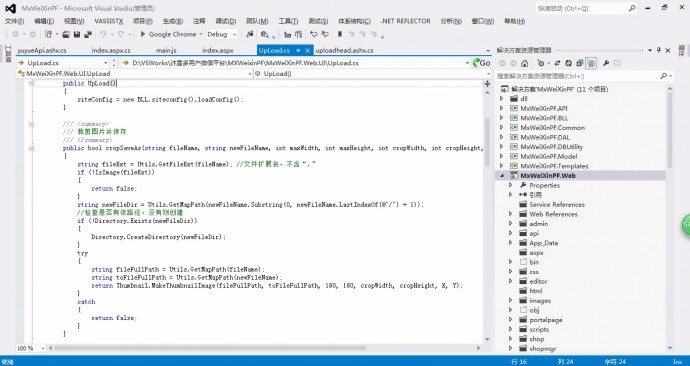This screenshot has height=366, width=690.
Task: Close the UpLoad.cs tab
Action: click(x=308, y=50)
